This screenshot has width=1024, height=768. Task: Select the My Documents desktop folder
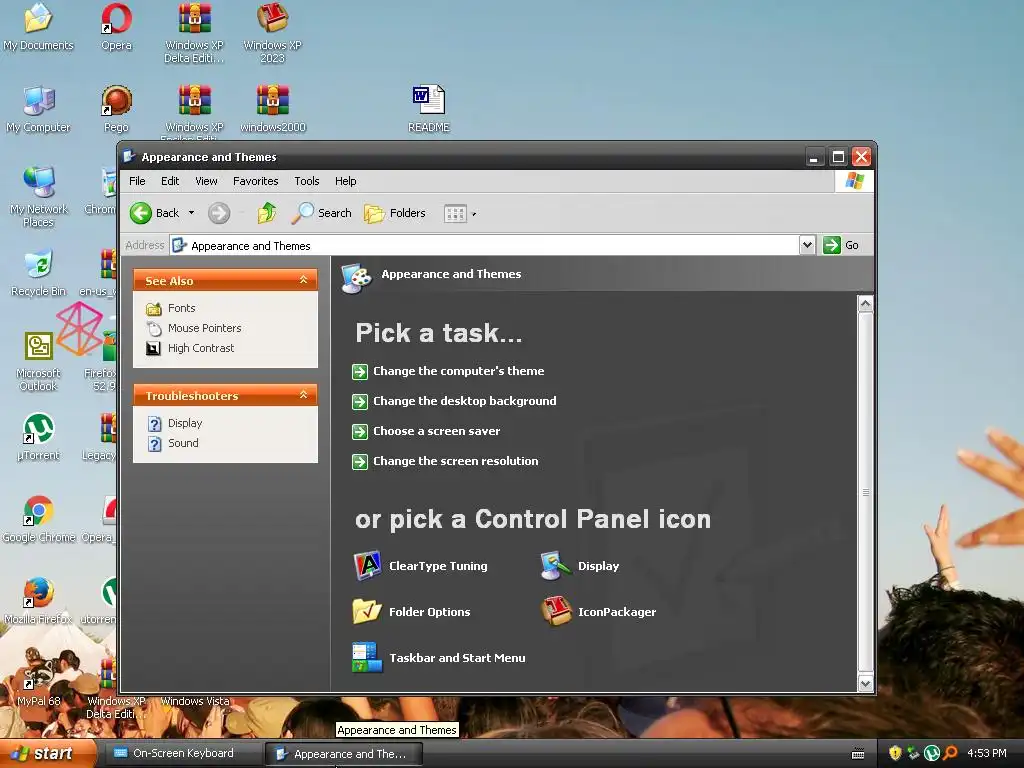pyautogui.click(x=39, y=27)
